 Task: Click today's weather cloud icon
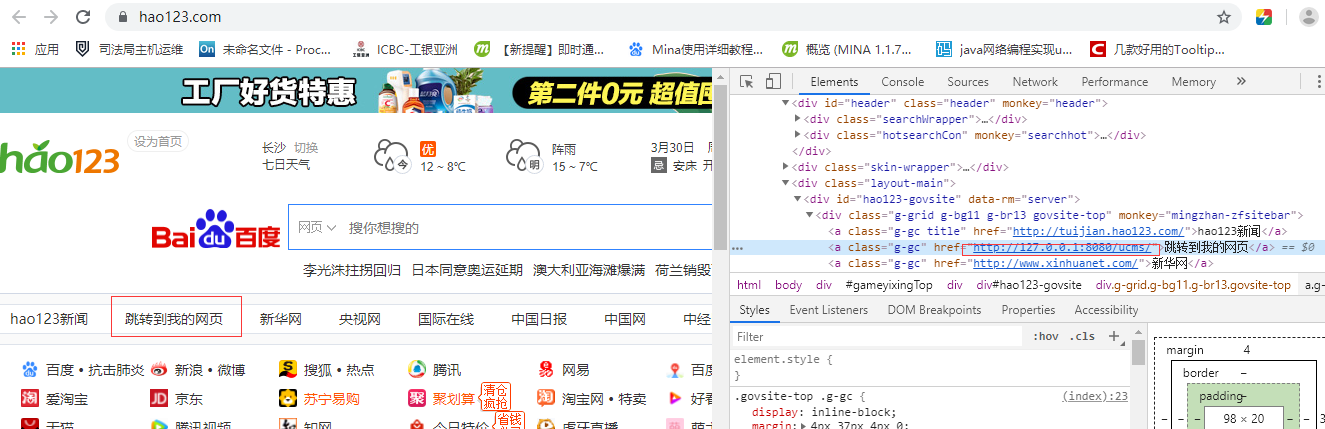[391, 157]
